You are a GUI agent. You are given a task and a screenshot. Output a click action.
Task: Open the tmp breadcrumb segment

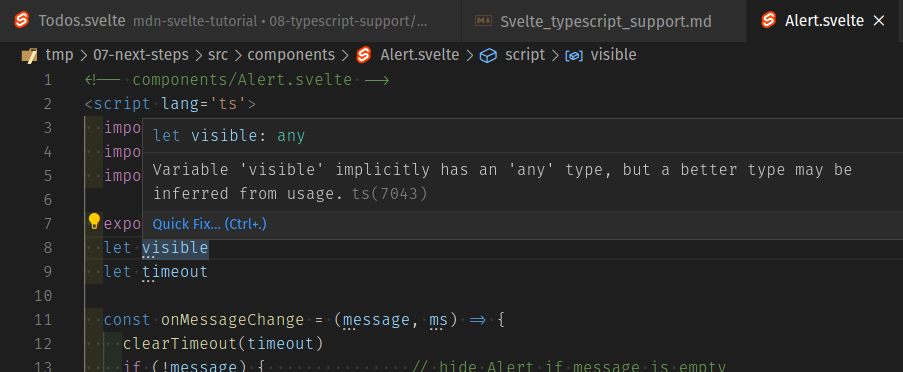coord(59,55)
